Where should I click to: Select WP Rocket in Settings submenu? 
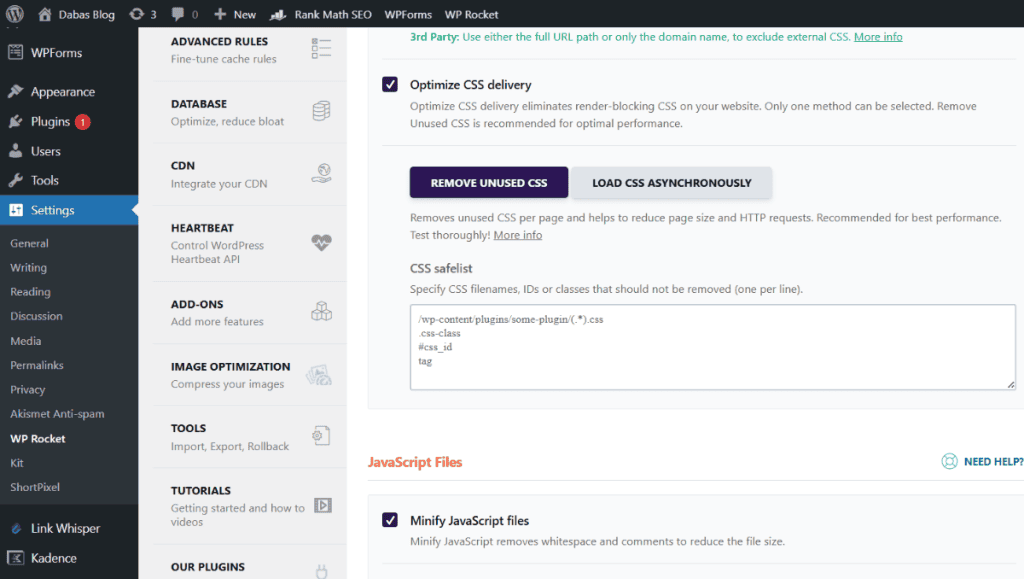coord(37,439)
